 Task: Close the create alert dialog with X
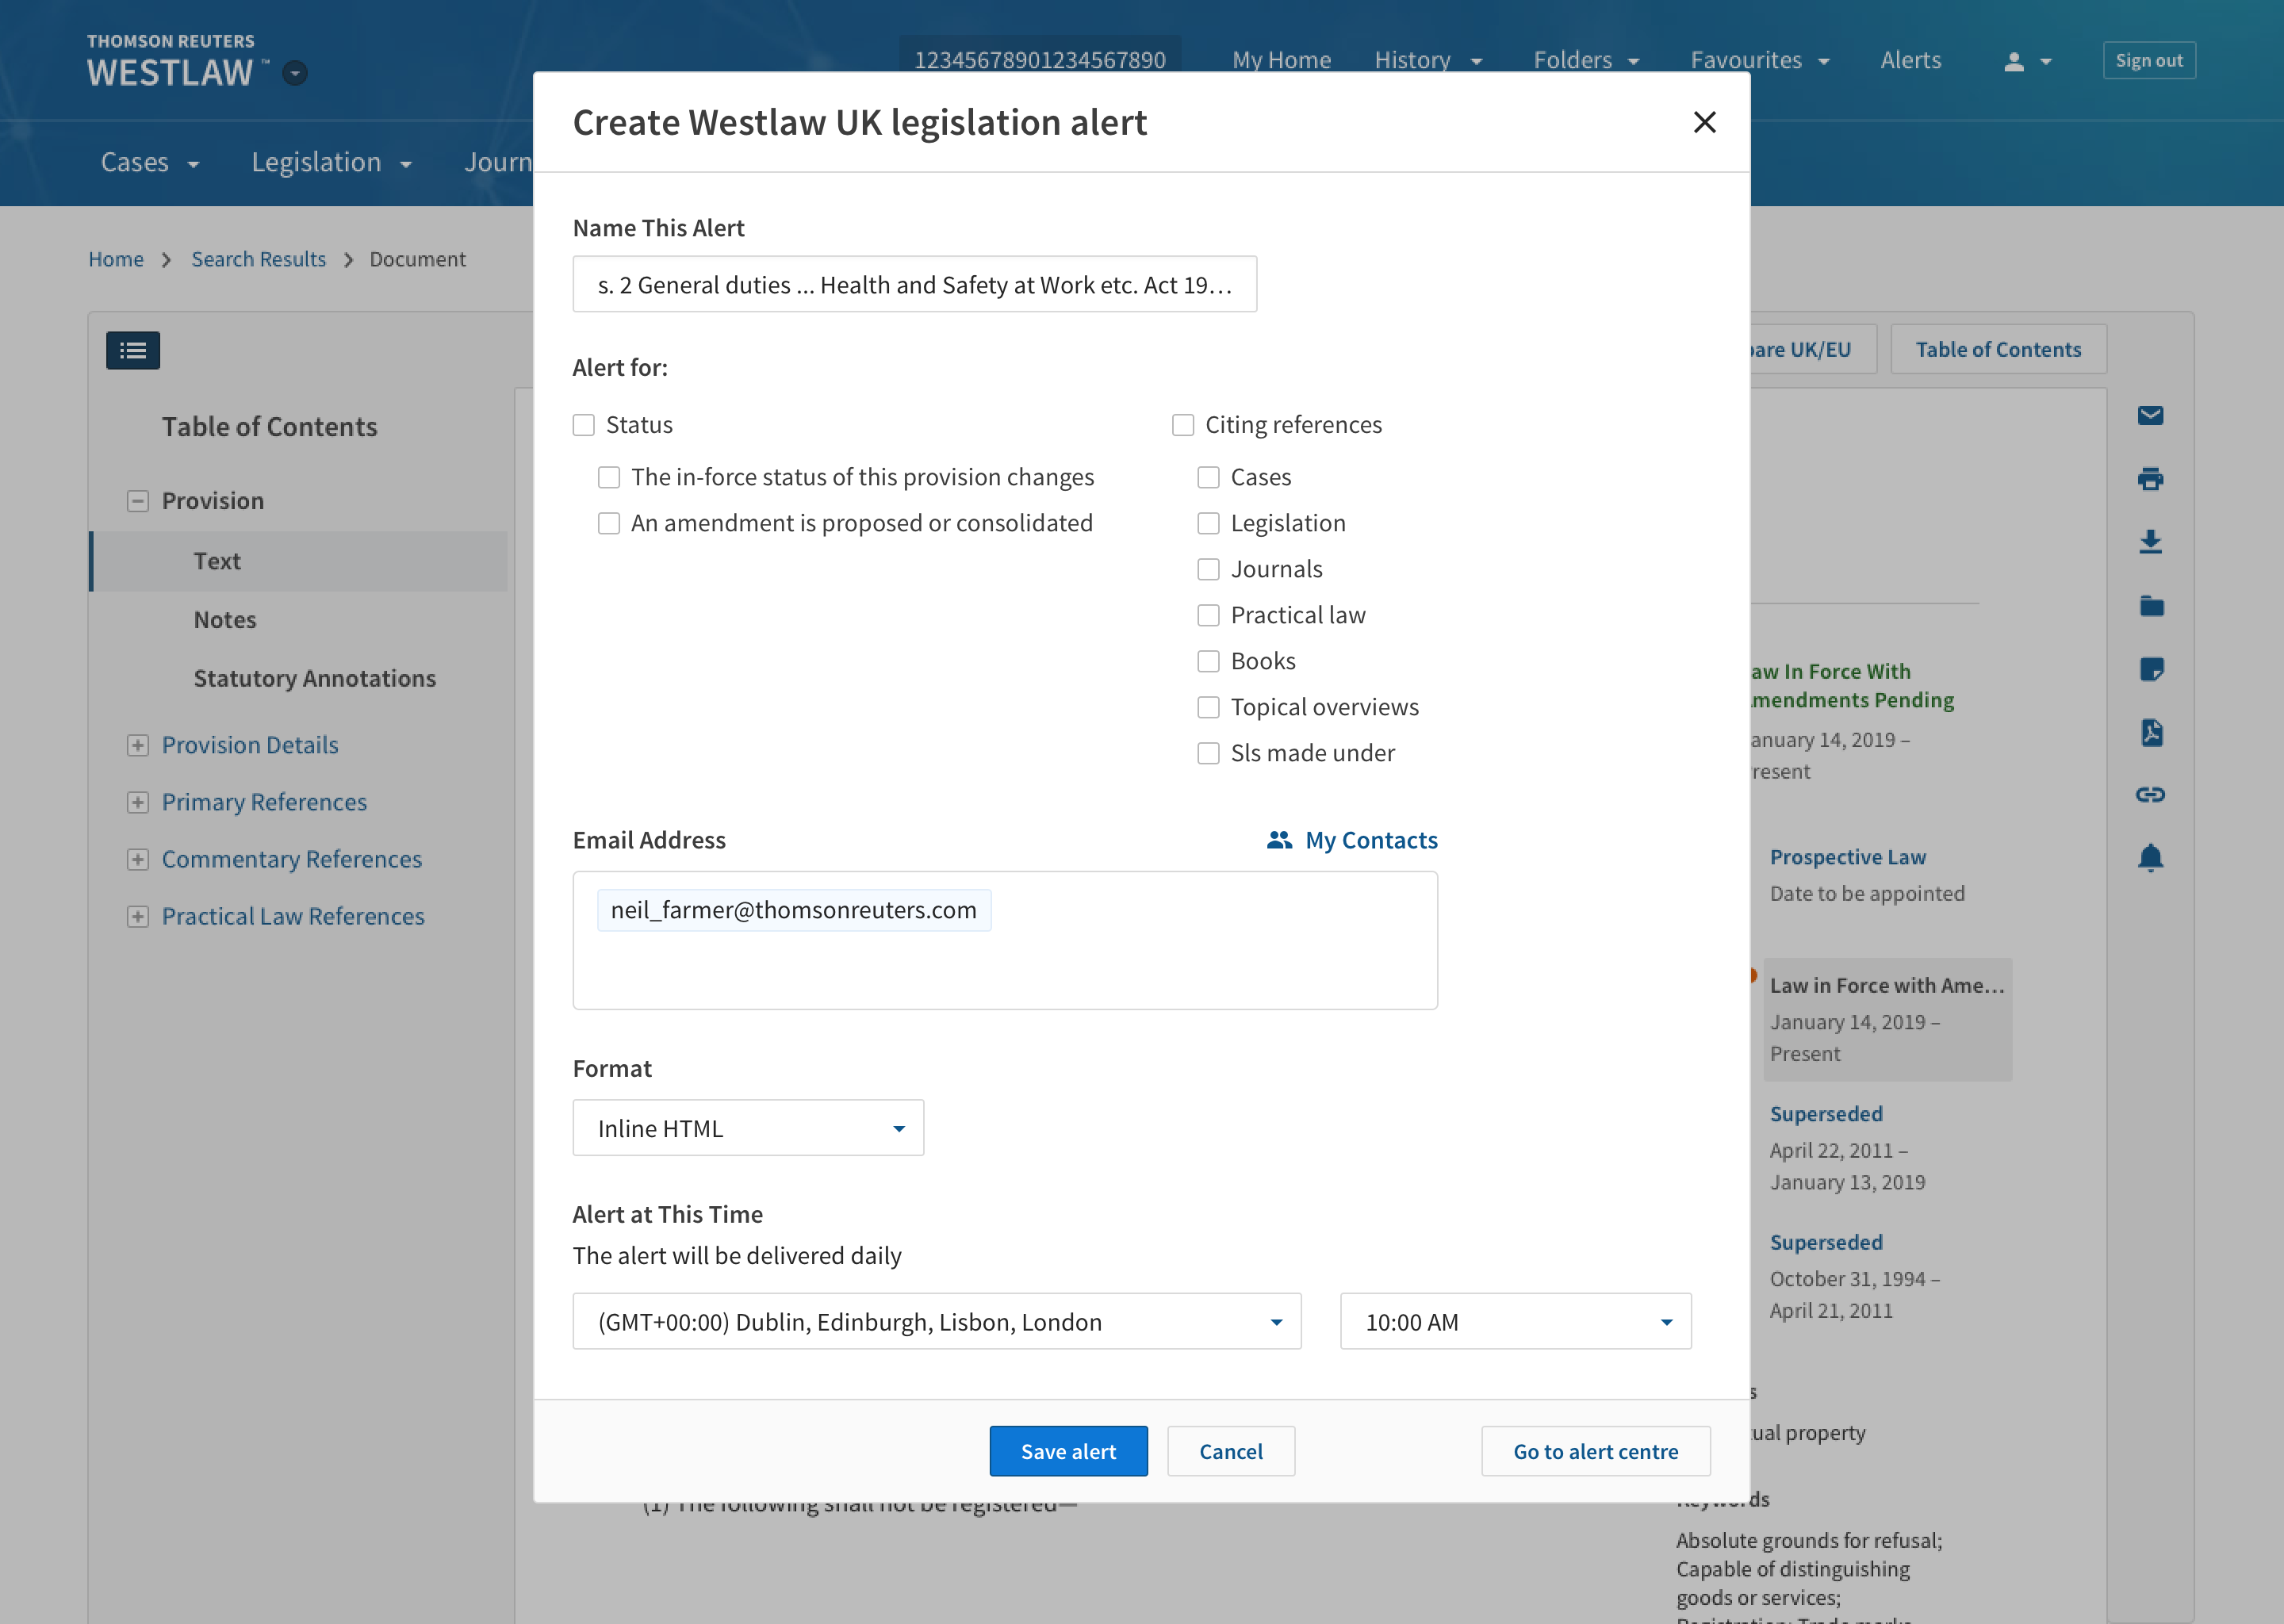(x=1704, y=122)
